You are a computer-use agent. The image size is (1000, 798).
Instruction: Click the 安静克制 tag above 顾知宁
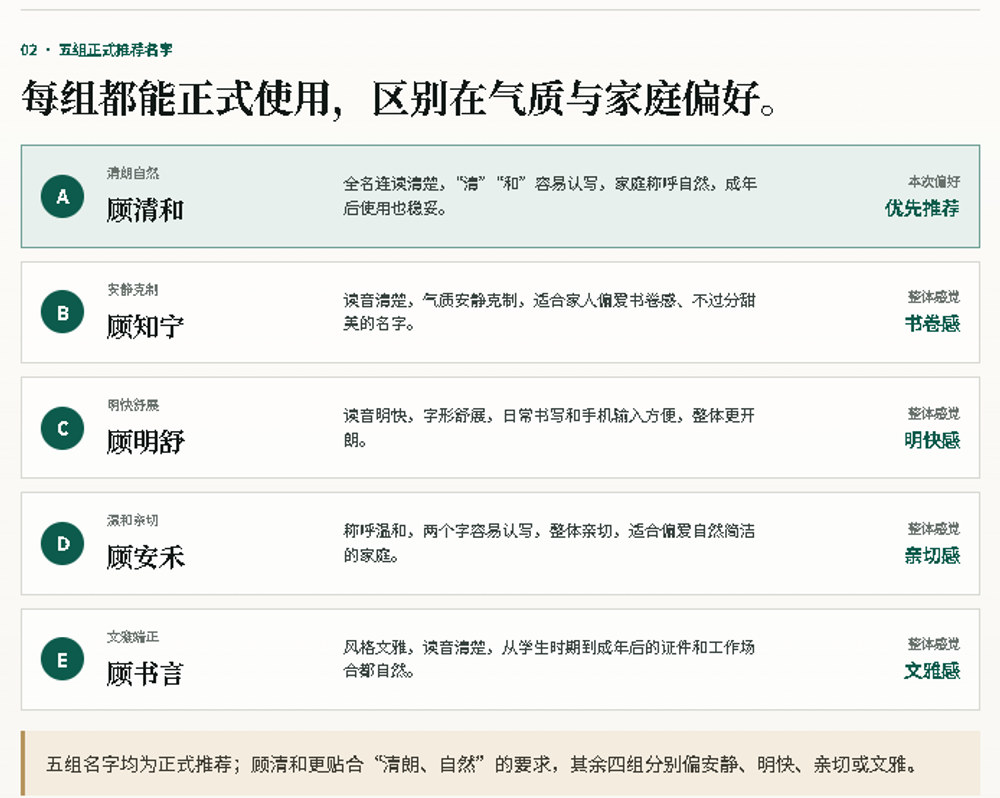[x=133, y=289]
